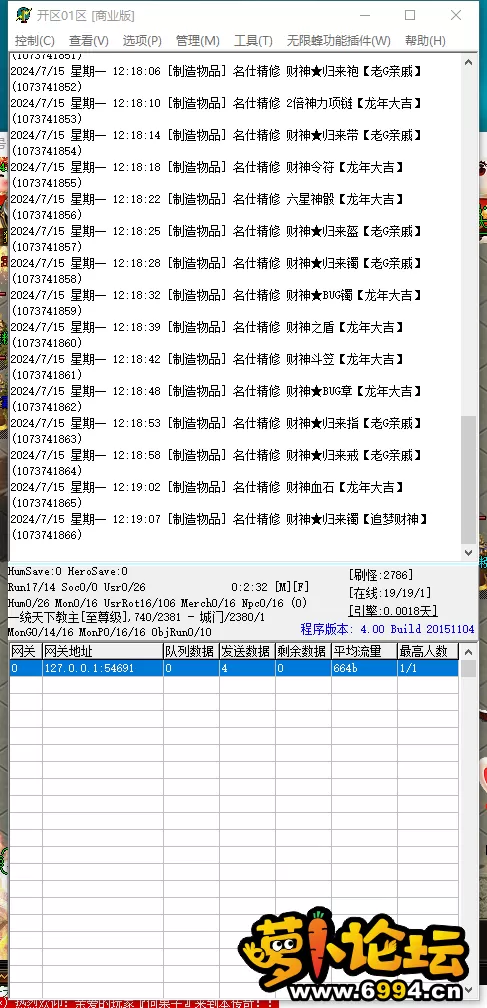487x1008 pixels.
Task: Click the application icon in title bar
Action: [24, 15]
